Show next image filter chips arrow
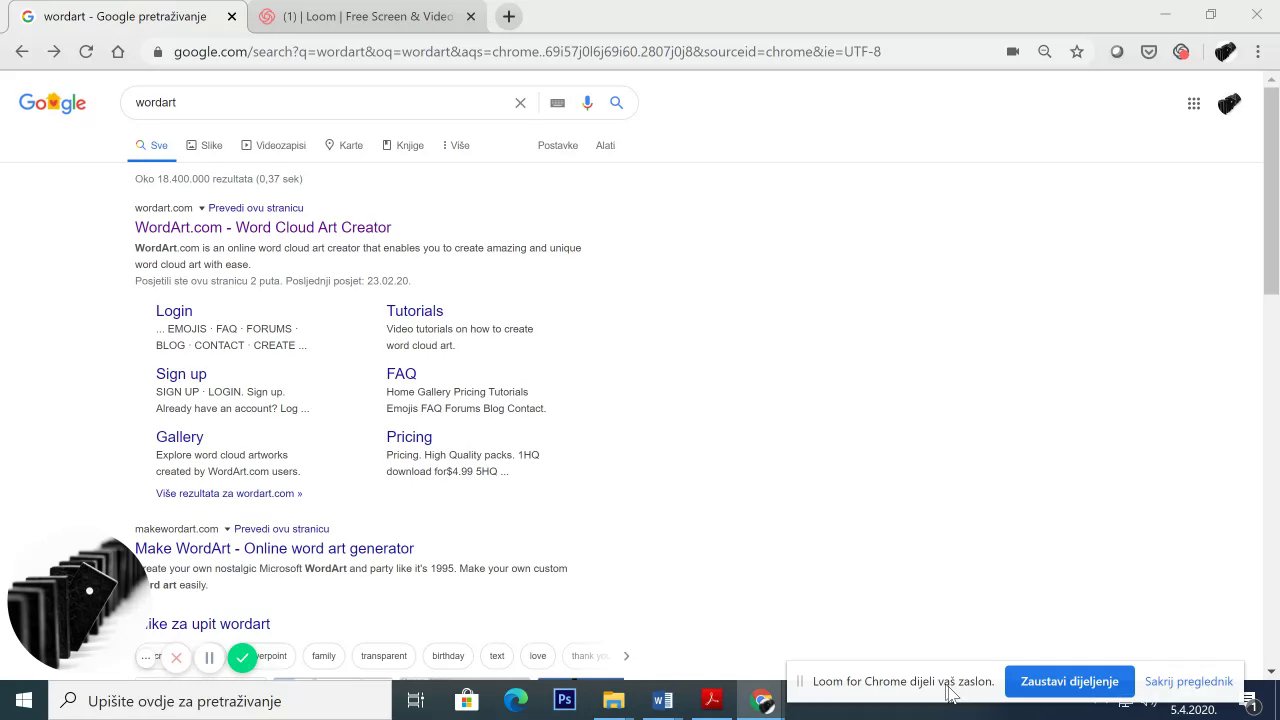This screenshot has height=720, width=1280. 626,656
